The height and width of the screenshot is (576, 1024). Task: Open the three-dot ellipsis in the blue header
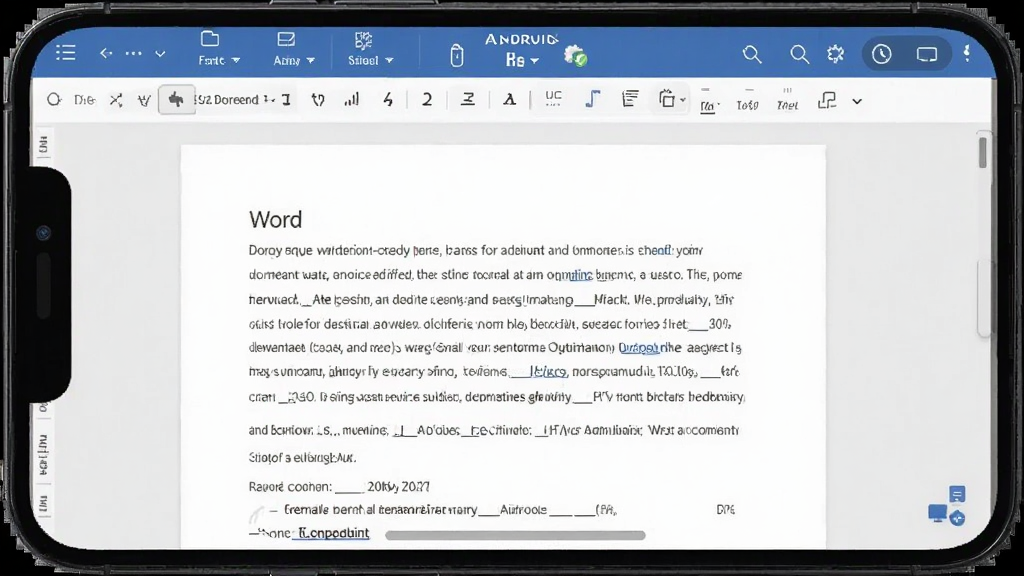pyautogui.click(x=133, y=54)
